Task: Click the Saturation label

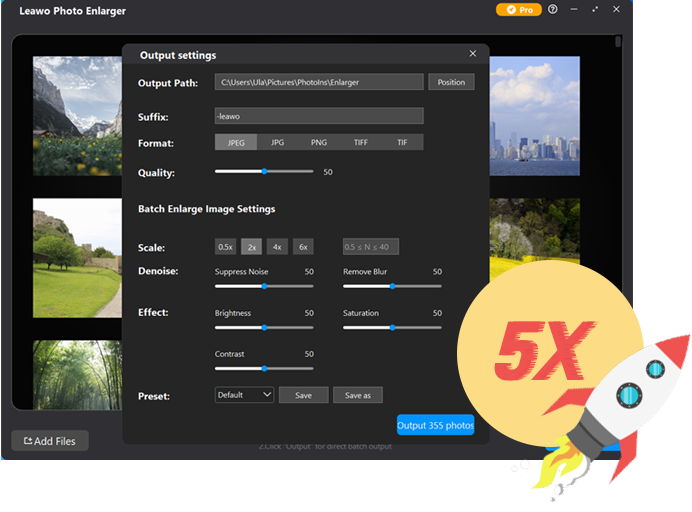Action: tap(361, 313)
